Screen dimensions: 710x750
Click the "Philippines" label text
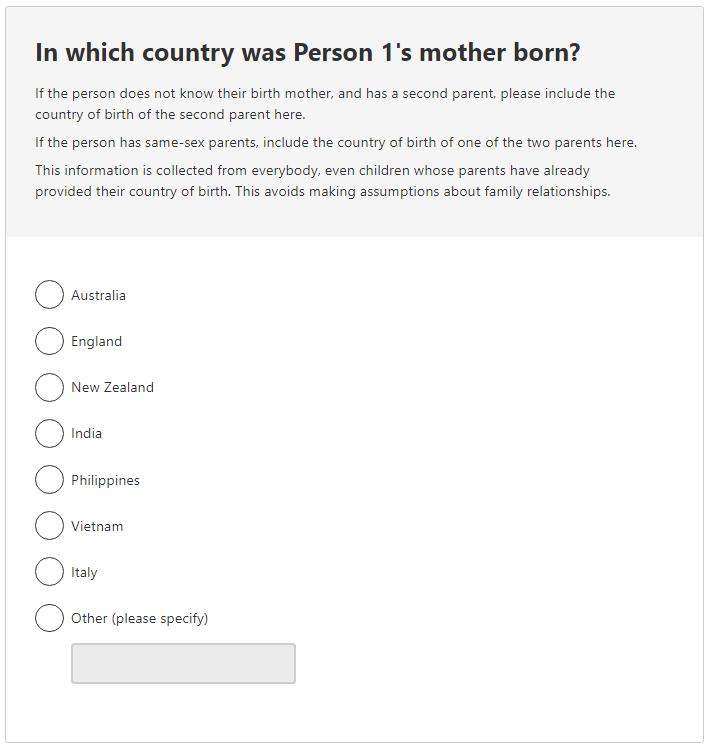(x=105, y=480)
